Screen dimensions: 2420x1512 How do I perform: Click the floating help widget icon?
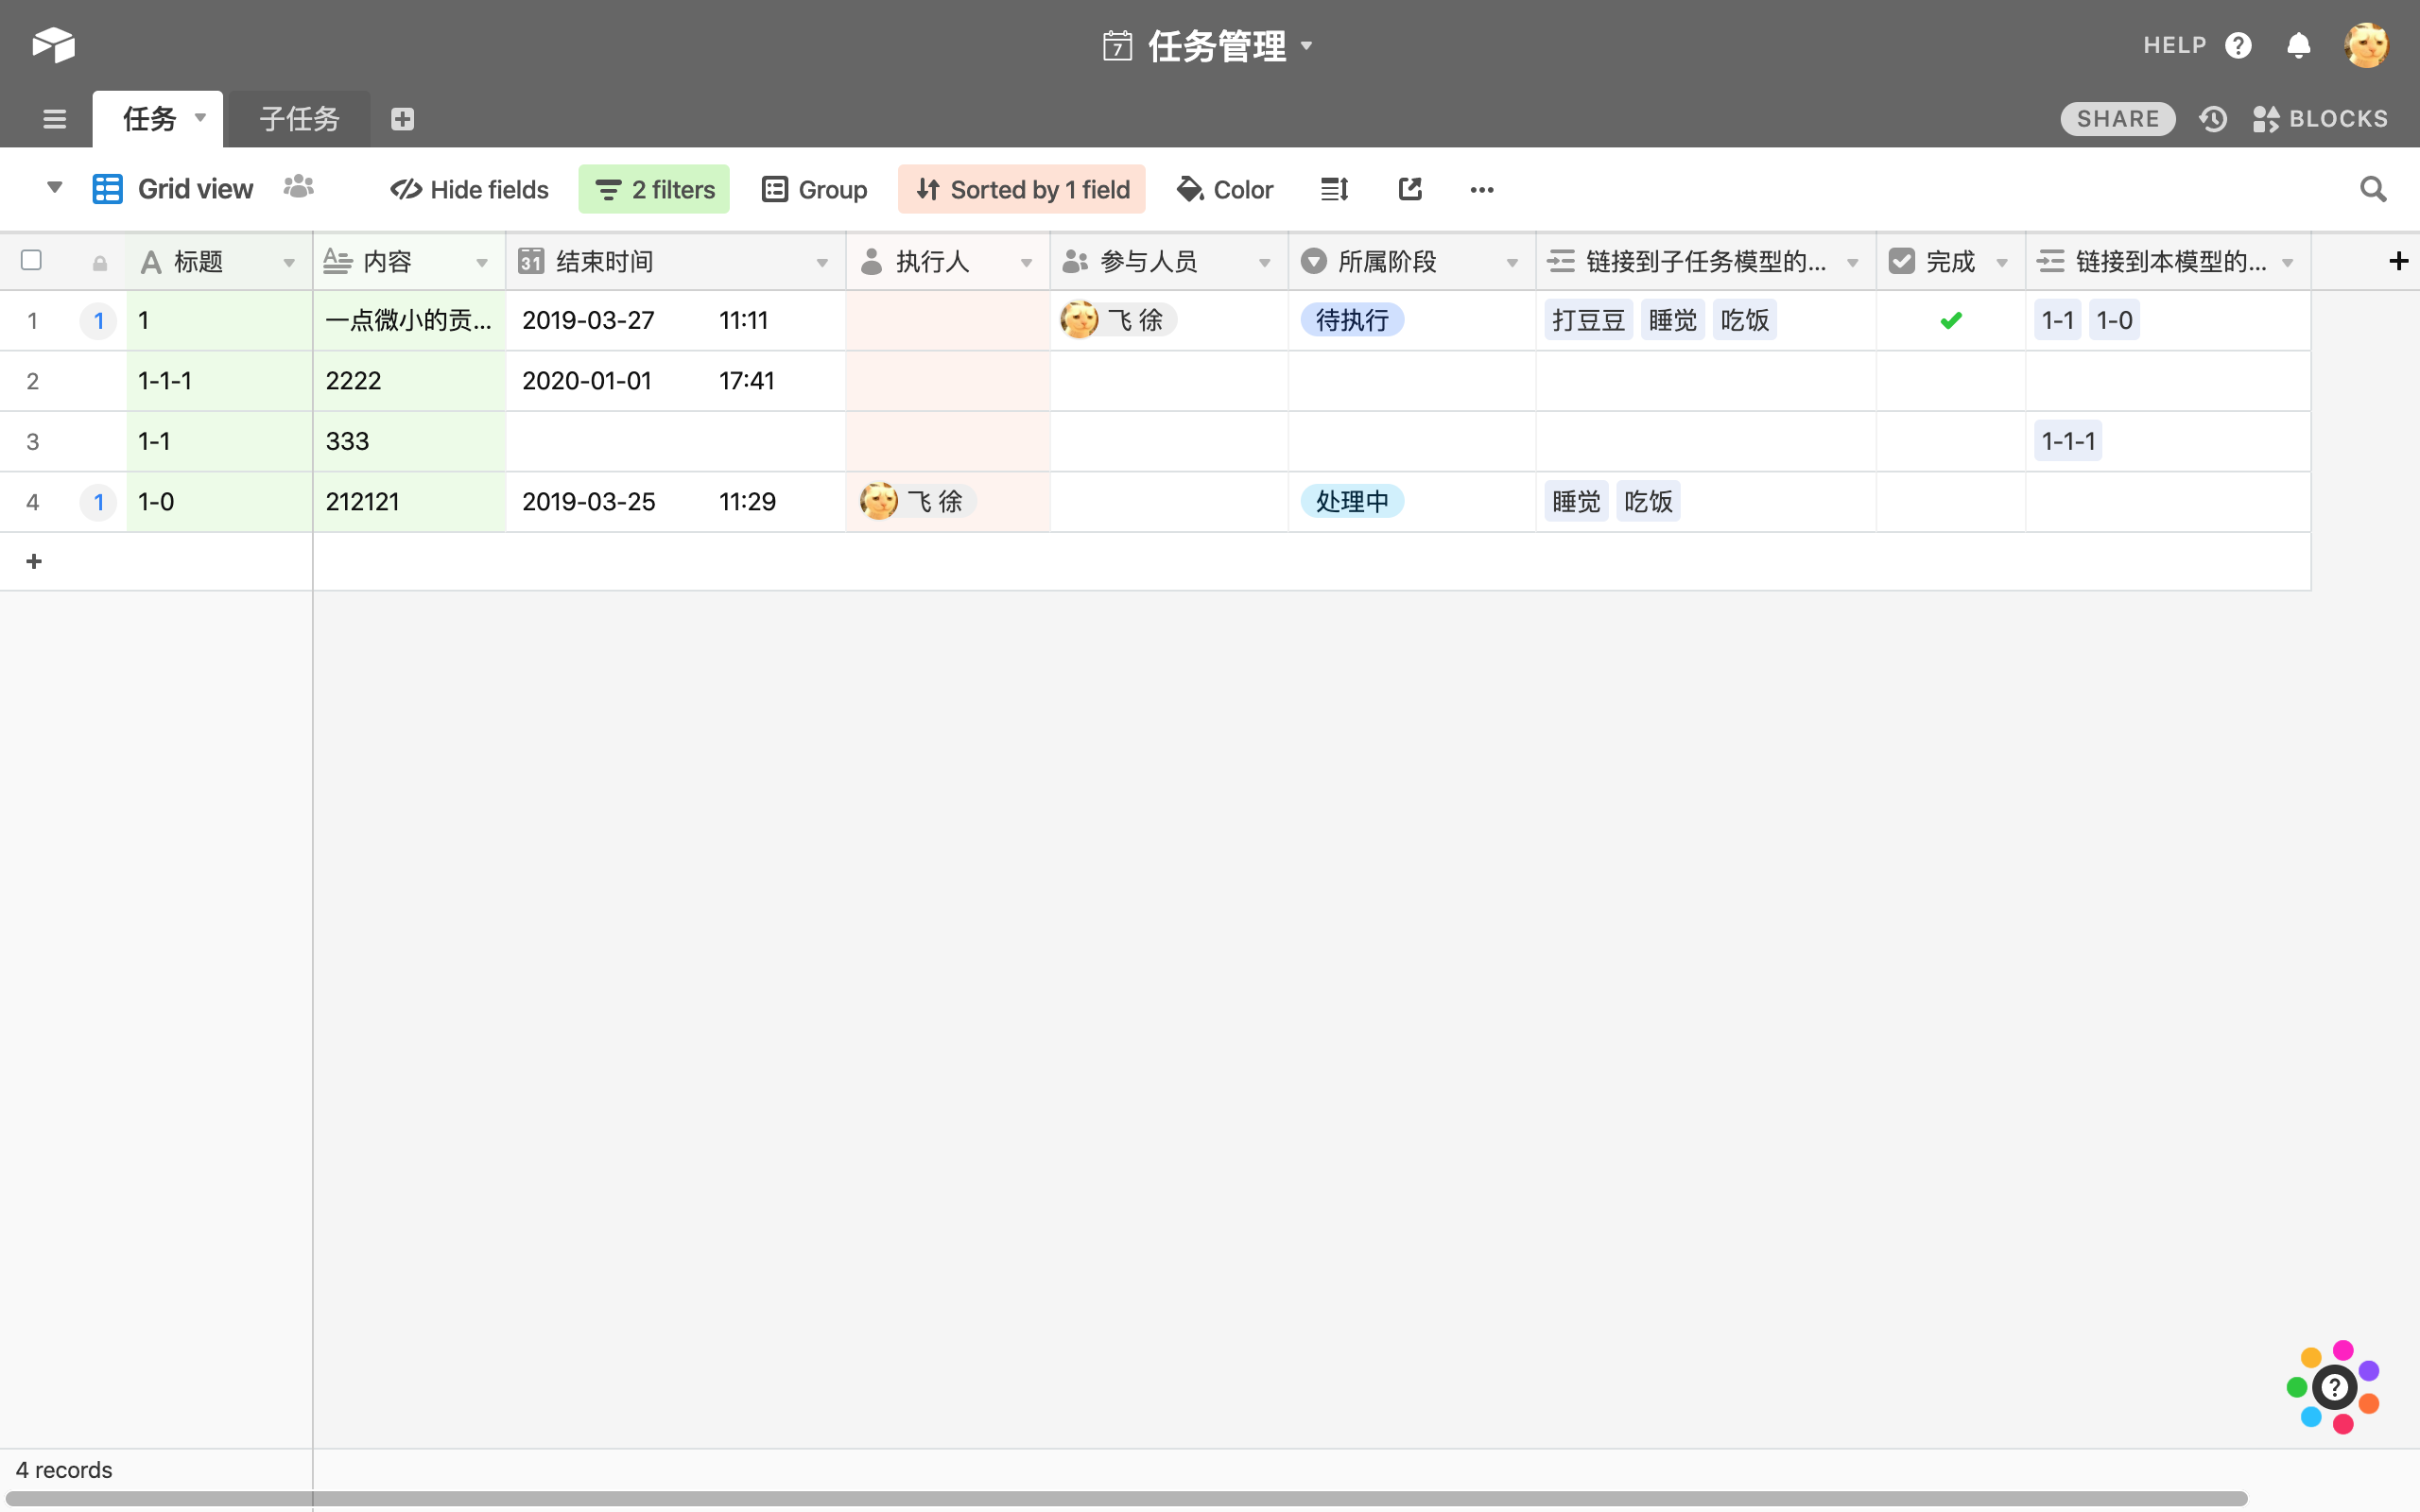[x=2334, y=1387]
